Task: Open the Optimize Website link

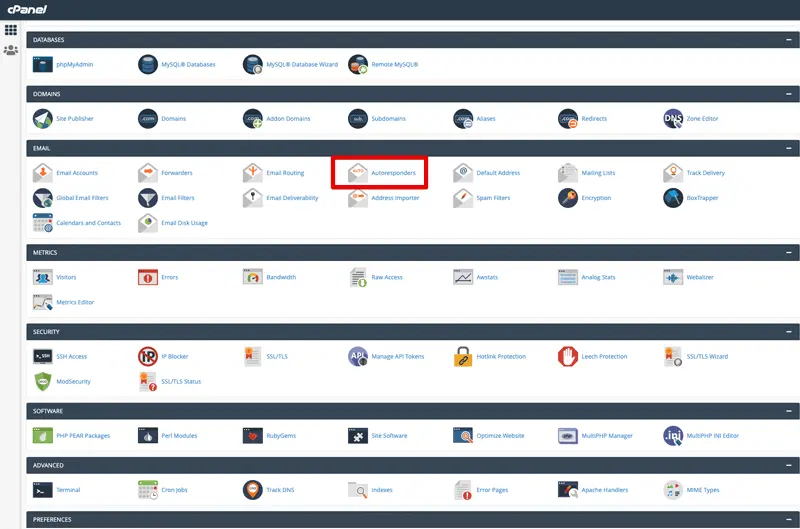Action: click(x=500, y=436)
